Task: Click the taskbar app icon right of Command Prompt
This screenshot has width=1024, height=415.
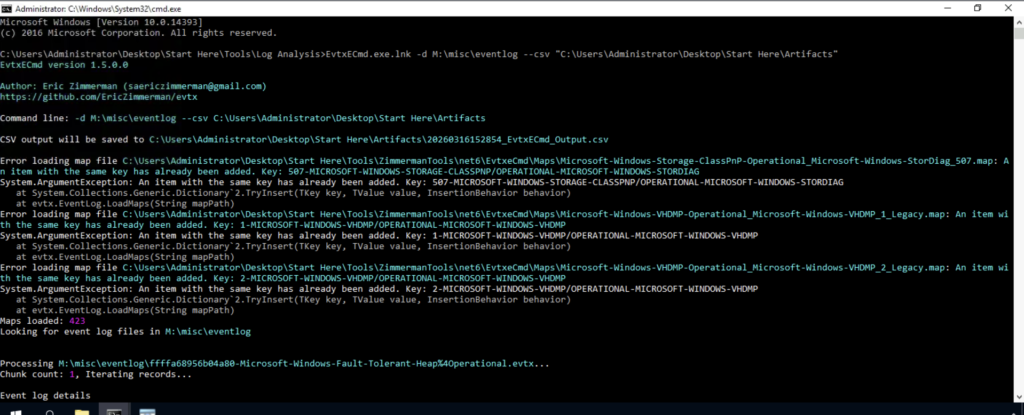Action: coord(147,409)
